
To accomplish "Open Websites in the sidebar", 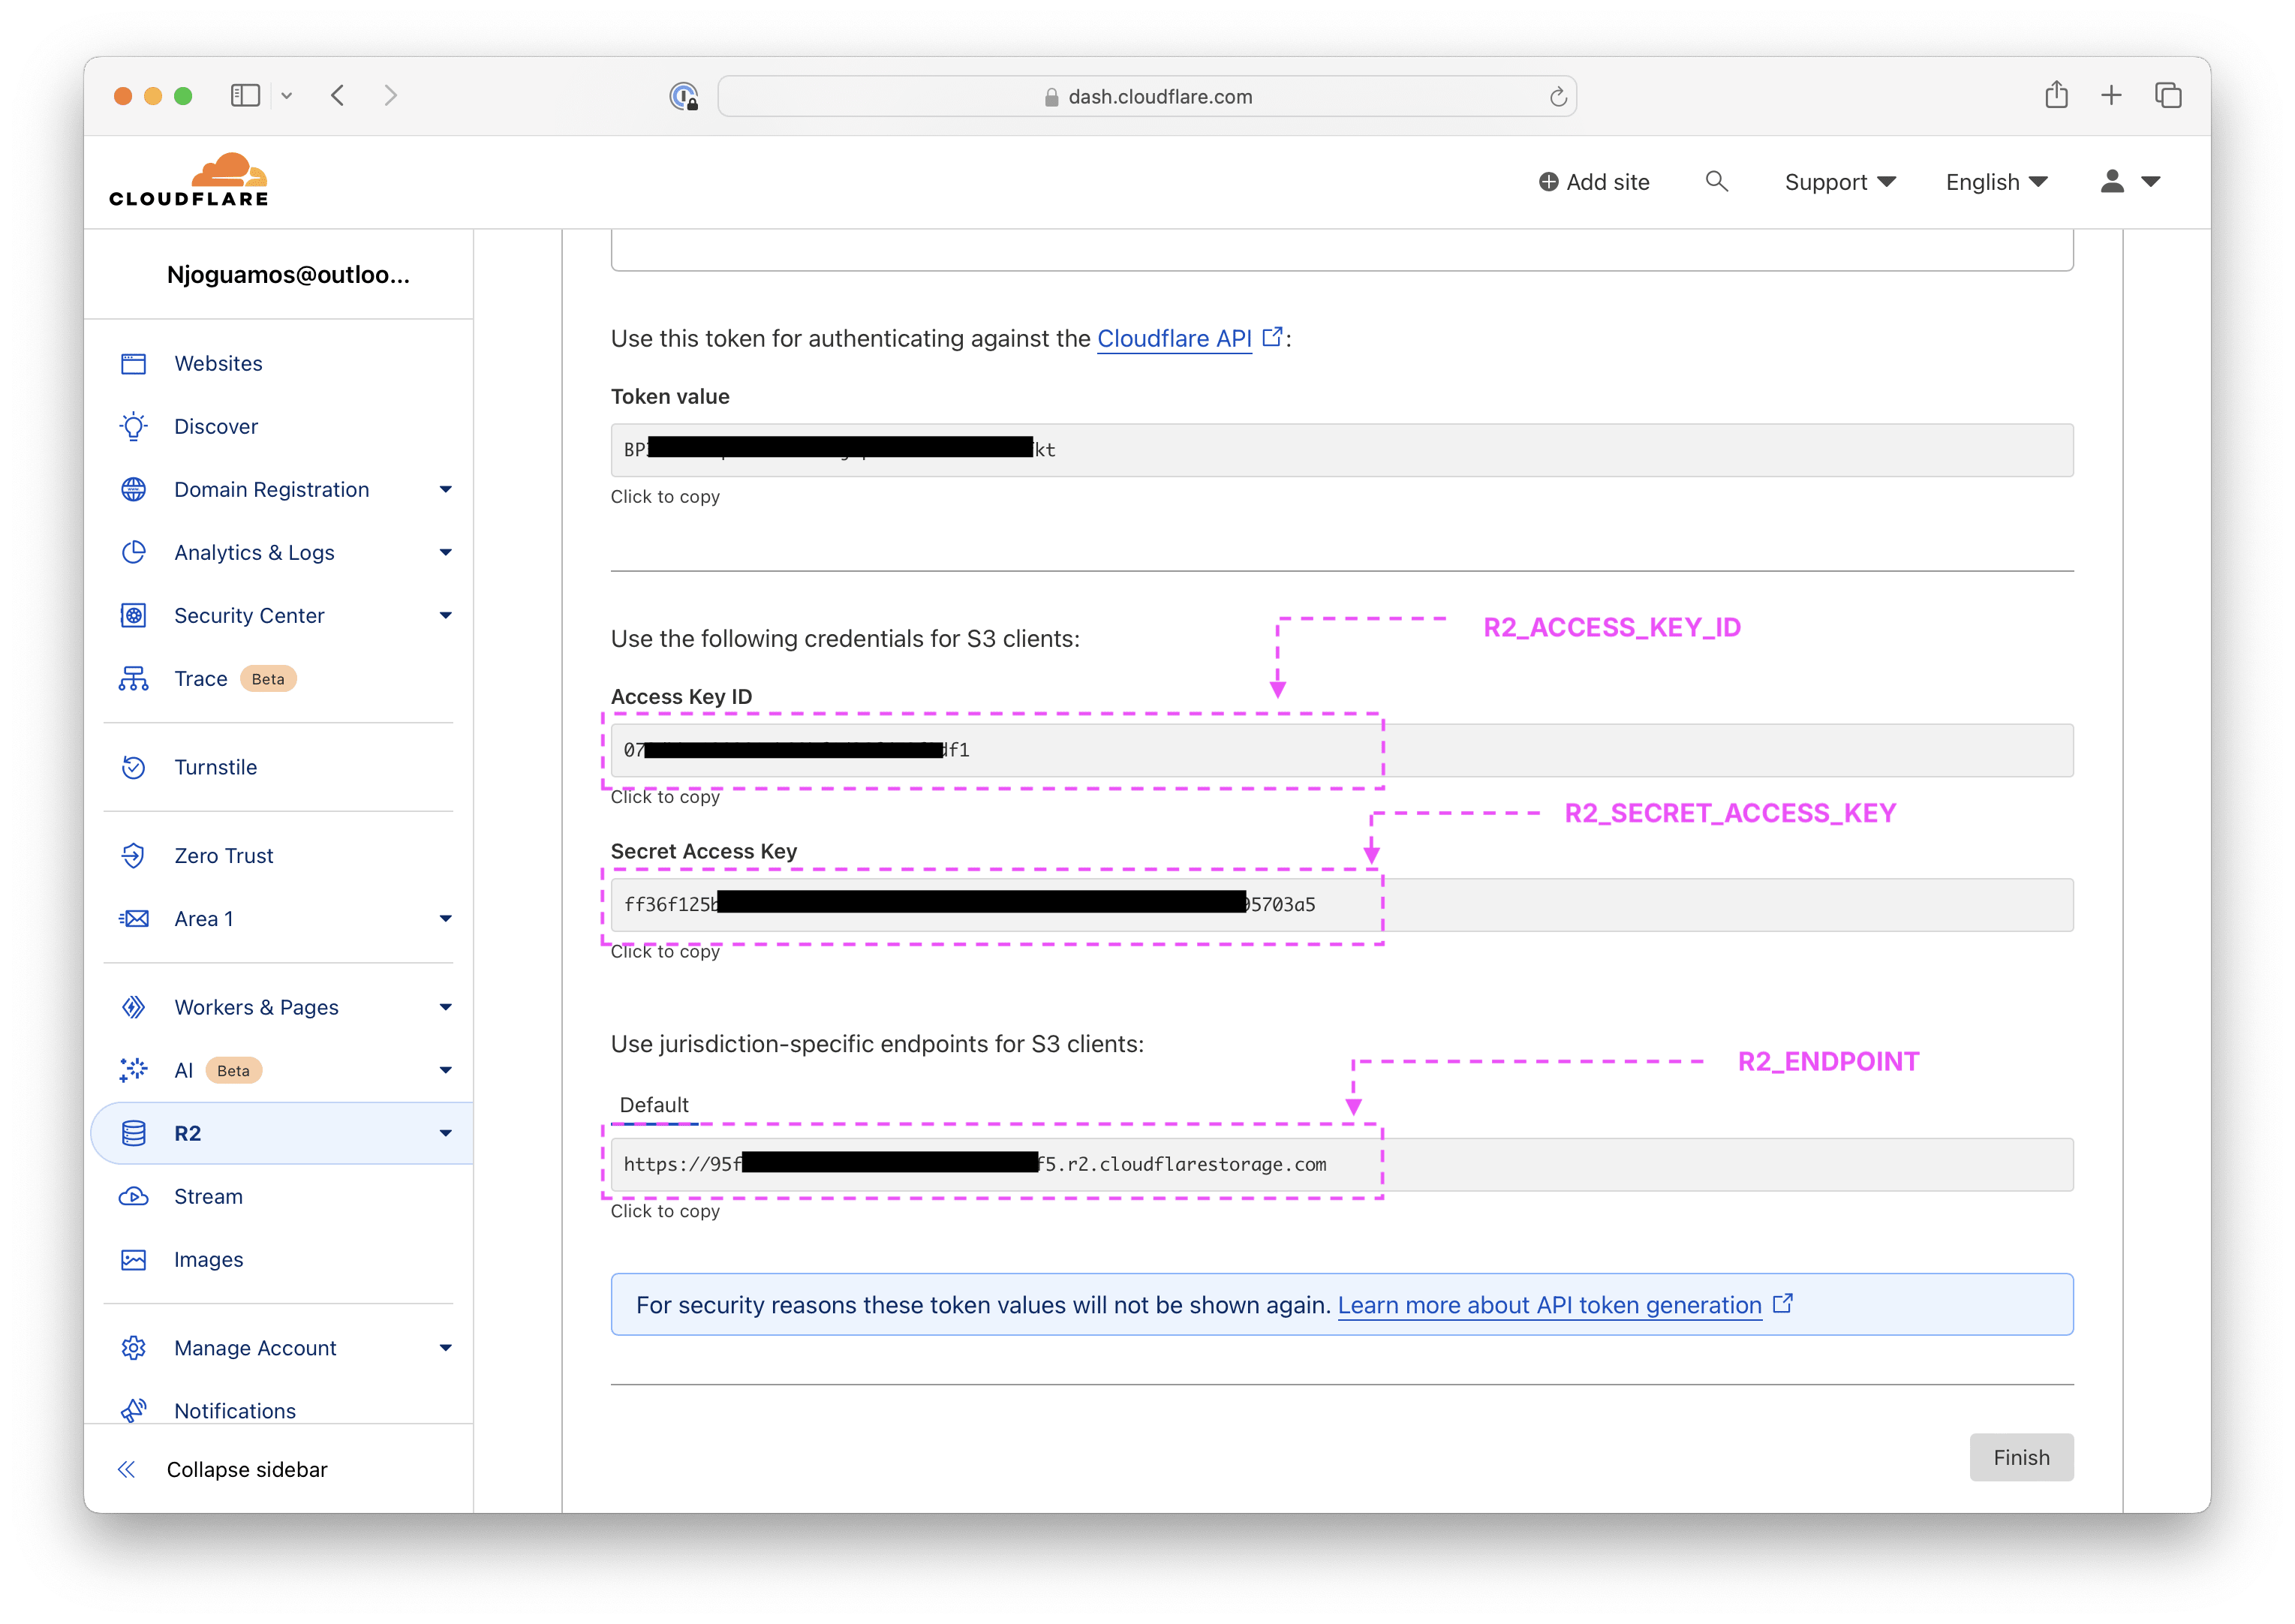I will pyautogui.click(x=218, y=363).
